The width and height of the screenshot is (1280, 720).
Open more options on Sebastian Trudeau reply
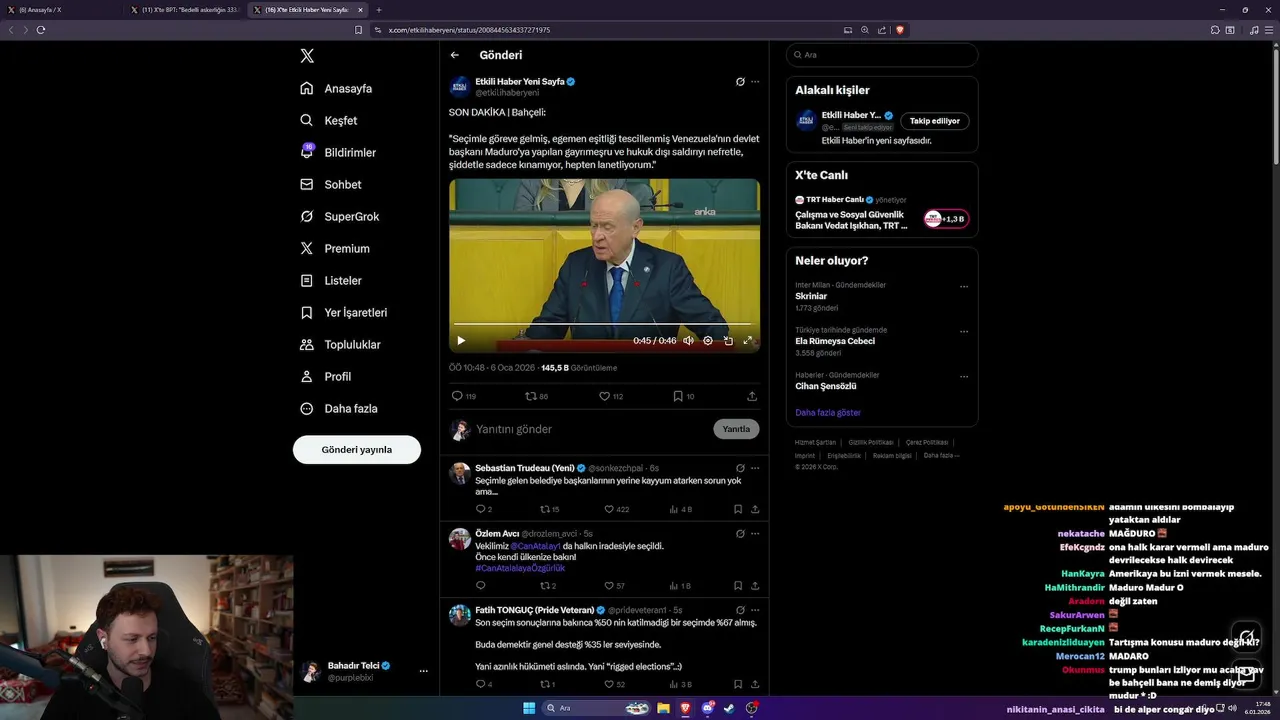tap(755, 468)
